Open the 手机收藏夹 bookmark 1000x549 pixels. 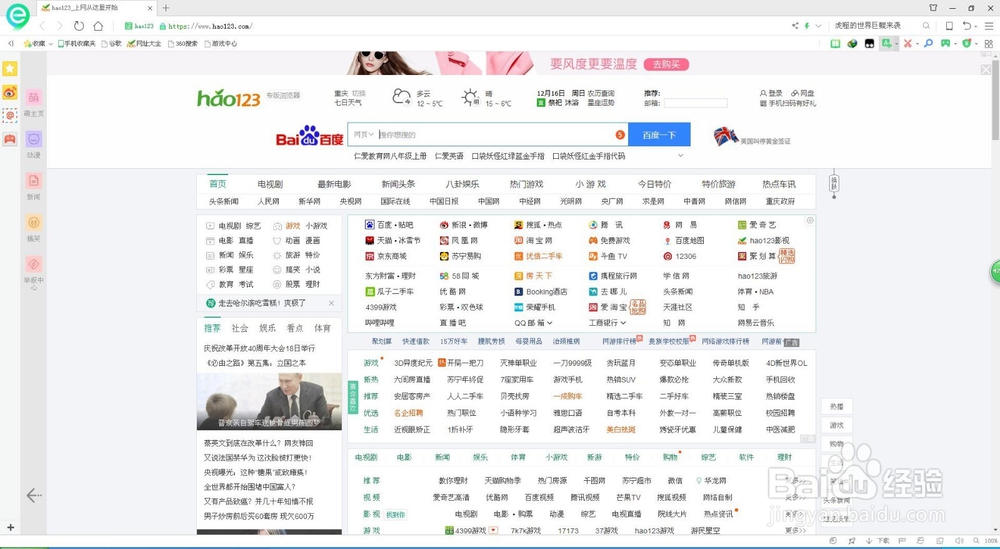click(77, 43)
